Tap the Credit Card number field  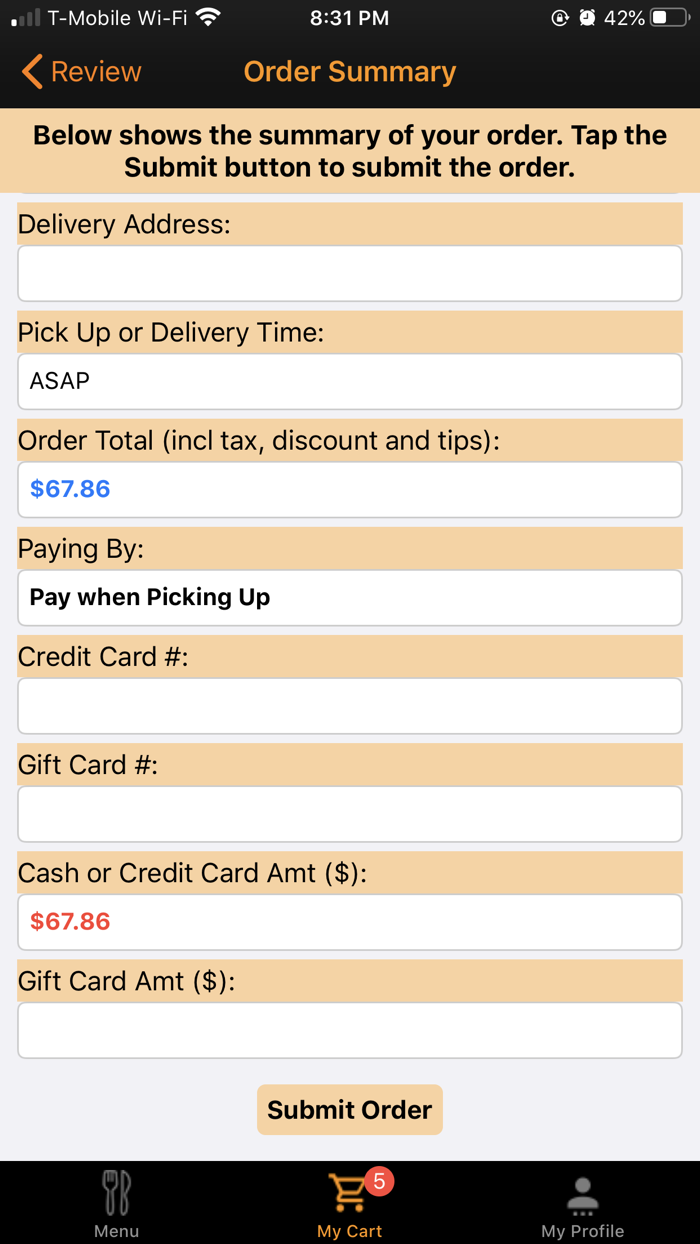tap(349, 705)
